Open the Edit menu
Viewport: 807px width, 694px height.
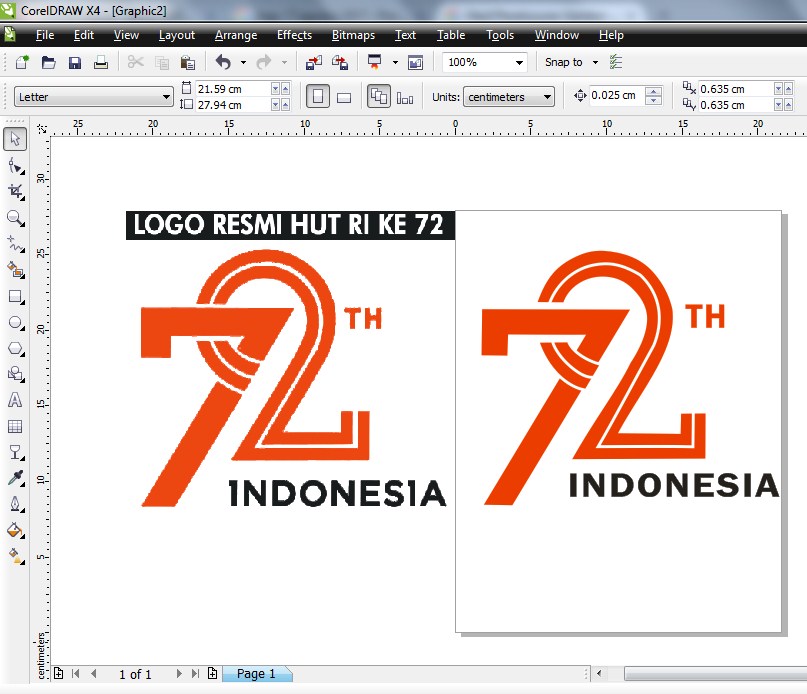(83, 35)
